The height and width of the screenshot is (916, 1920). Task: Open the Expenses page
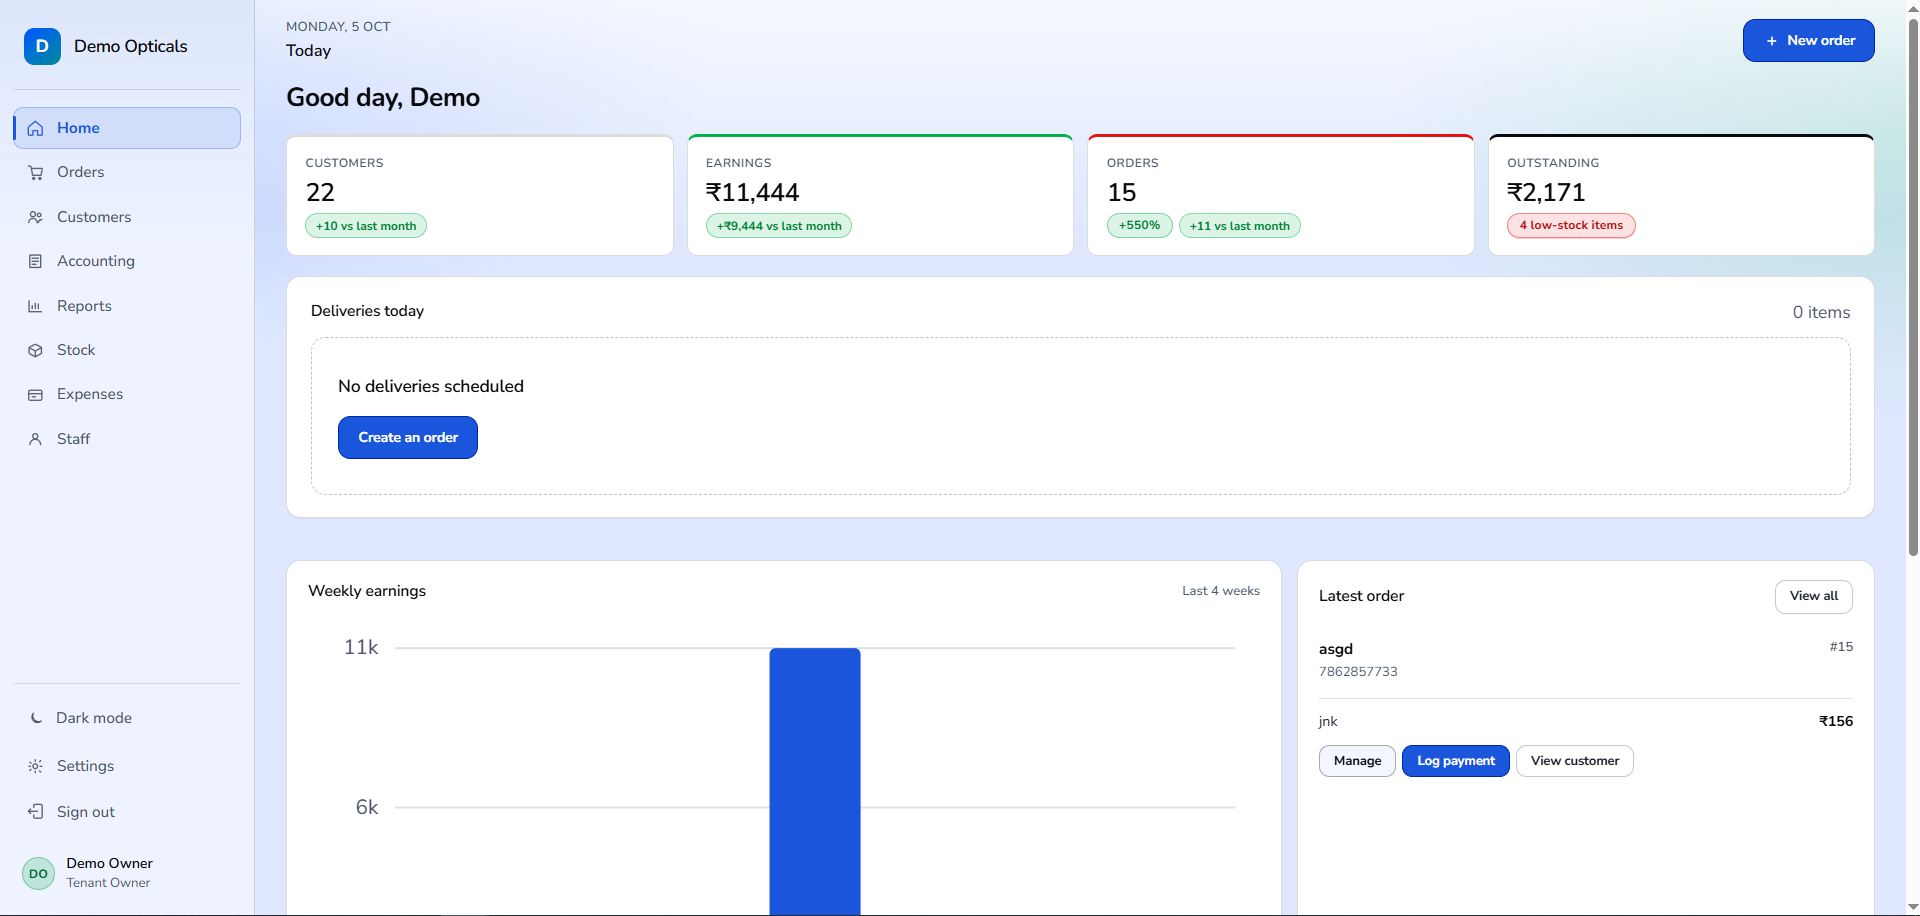127,394
